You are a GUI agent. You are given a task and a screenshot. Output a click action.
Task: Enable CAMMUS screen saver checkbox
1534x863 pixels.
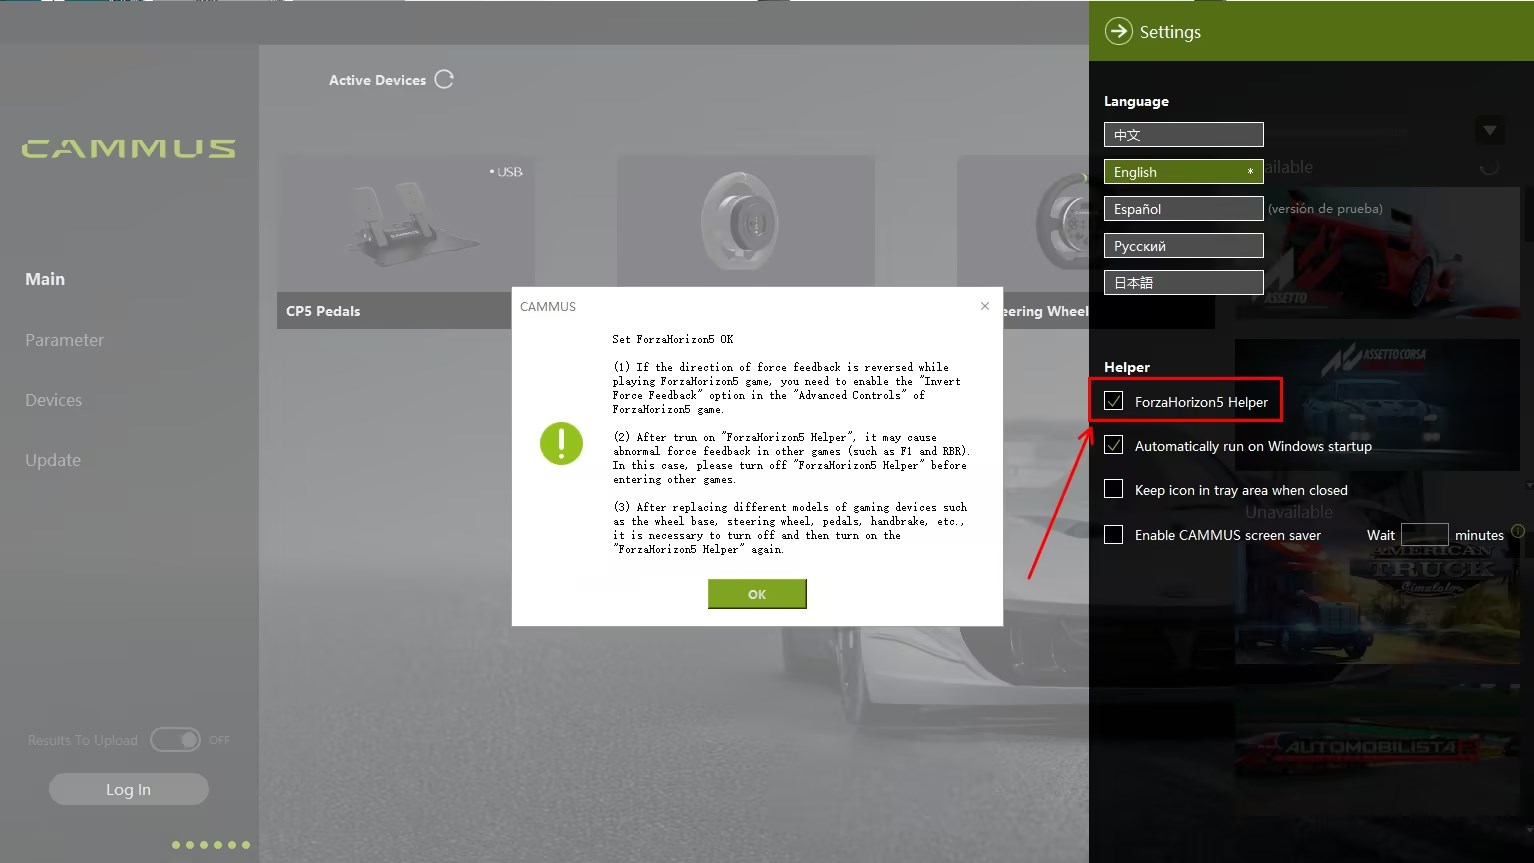(x=1113, y=534)
